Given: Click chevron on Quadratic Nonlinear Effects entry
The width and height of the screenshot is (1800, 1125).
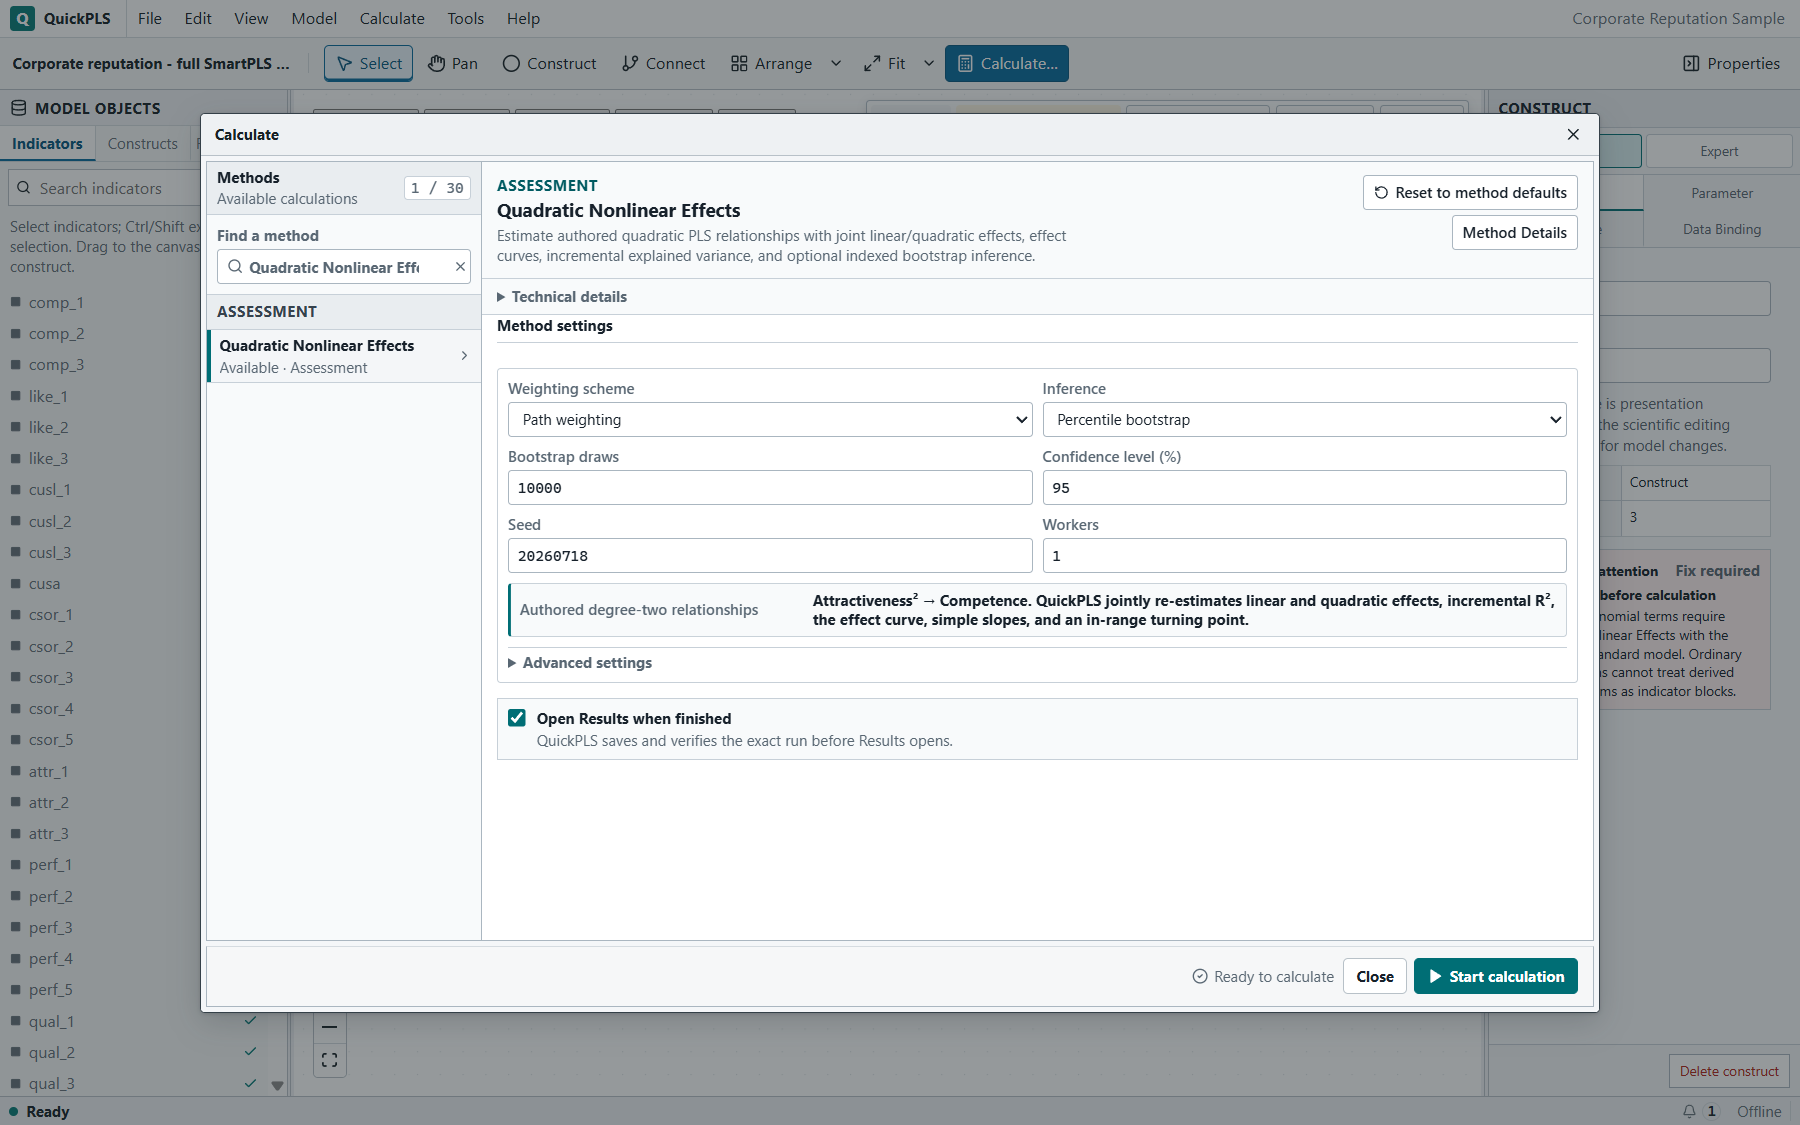Looking at the screenshot, I should coord(464,356).
